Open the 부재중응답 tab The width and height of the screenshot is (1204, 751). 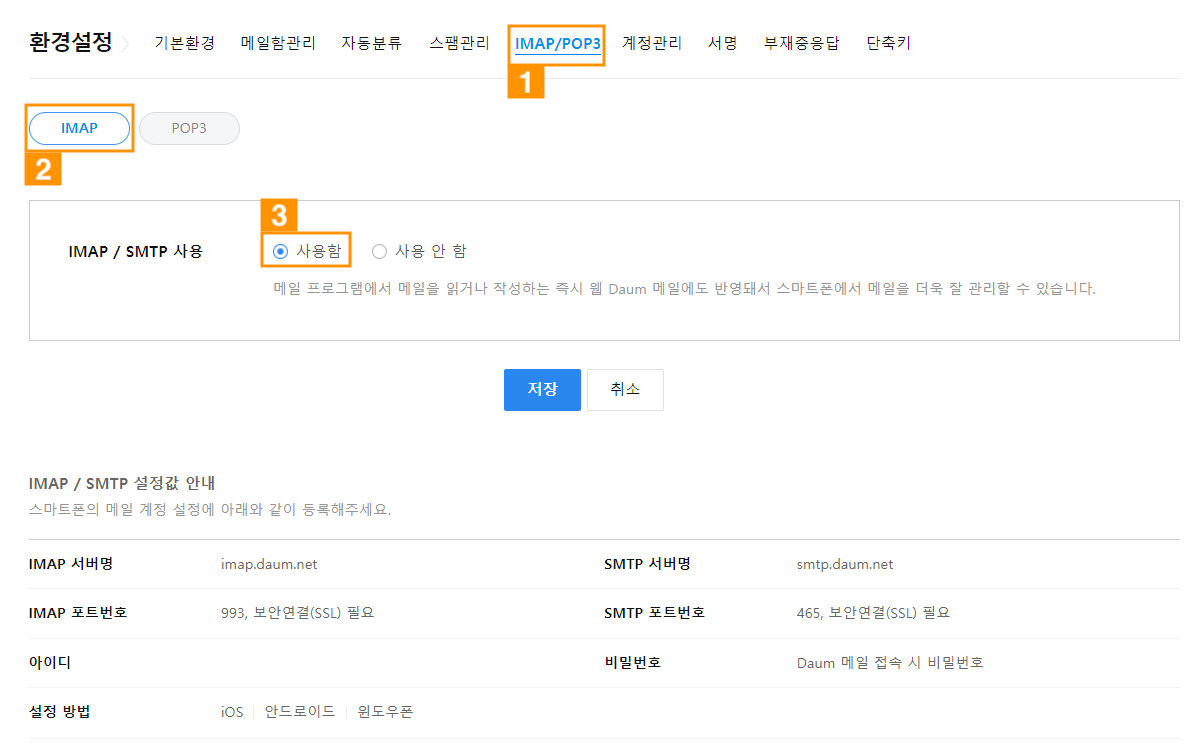point(801,44)
